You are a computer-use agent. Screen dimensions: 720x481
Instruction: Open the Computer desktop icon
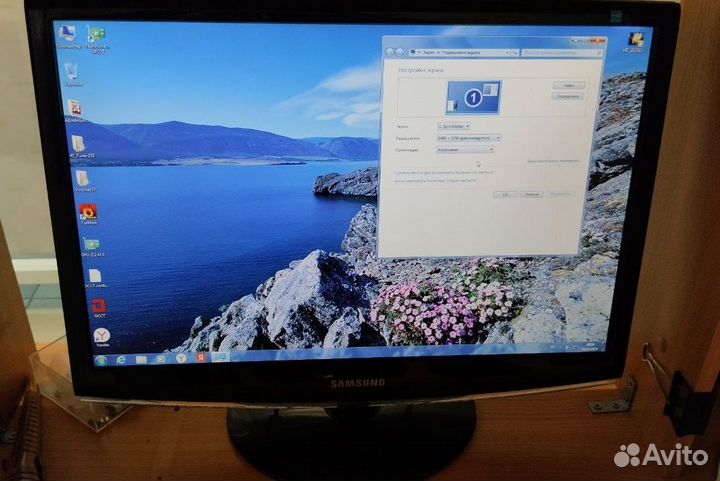pos(69,36)
